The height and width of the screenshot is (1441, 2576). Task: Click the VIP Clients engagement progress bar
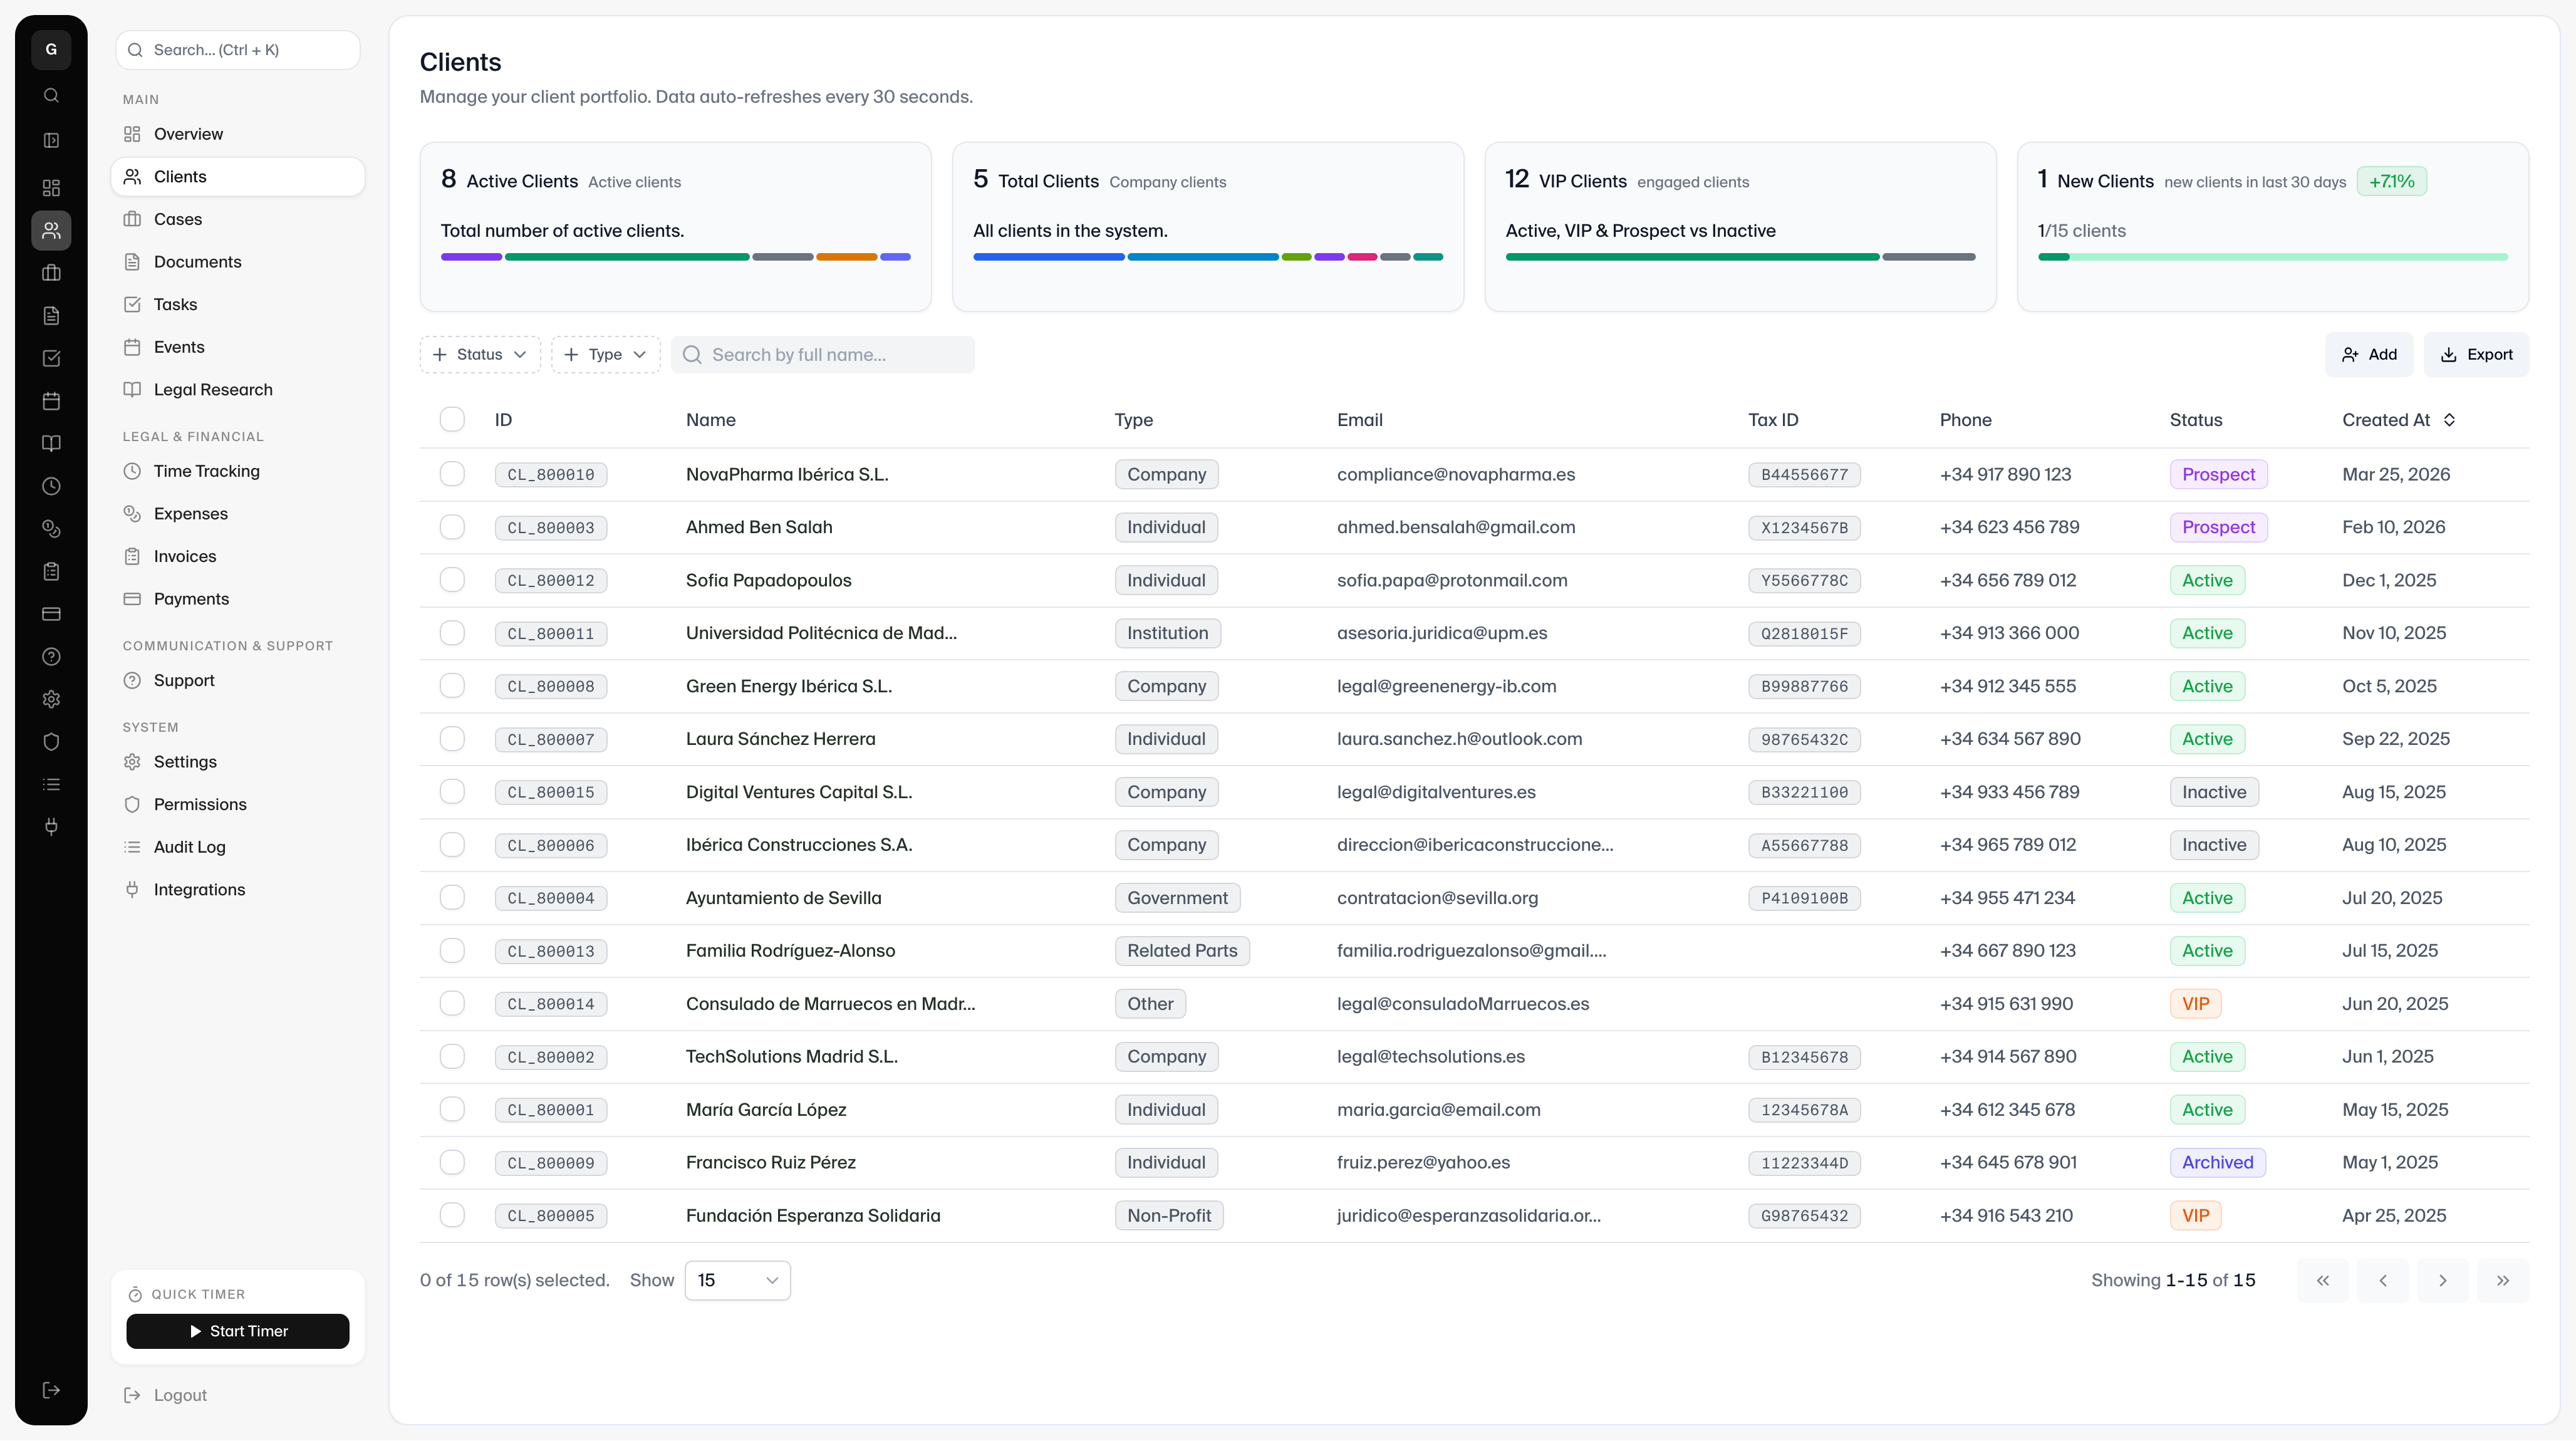coord(1740,257)
